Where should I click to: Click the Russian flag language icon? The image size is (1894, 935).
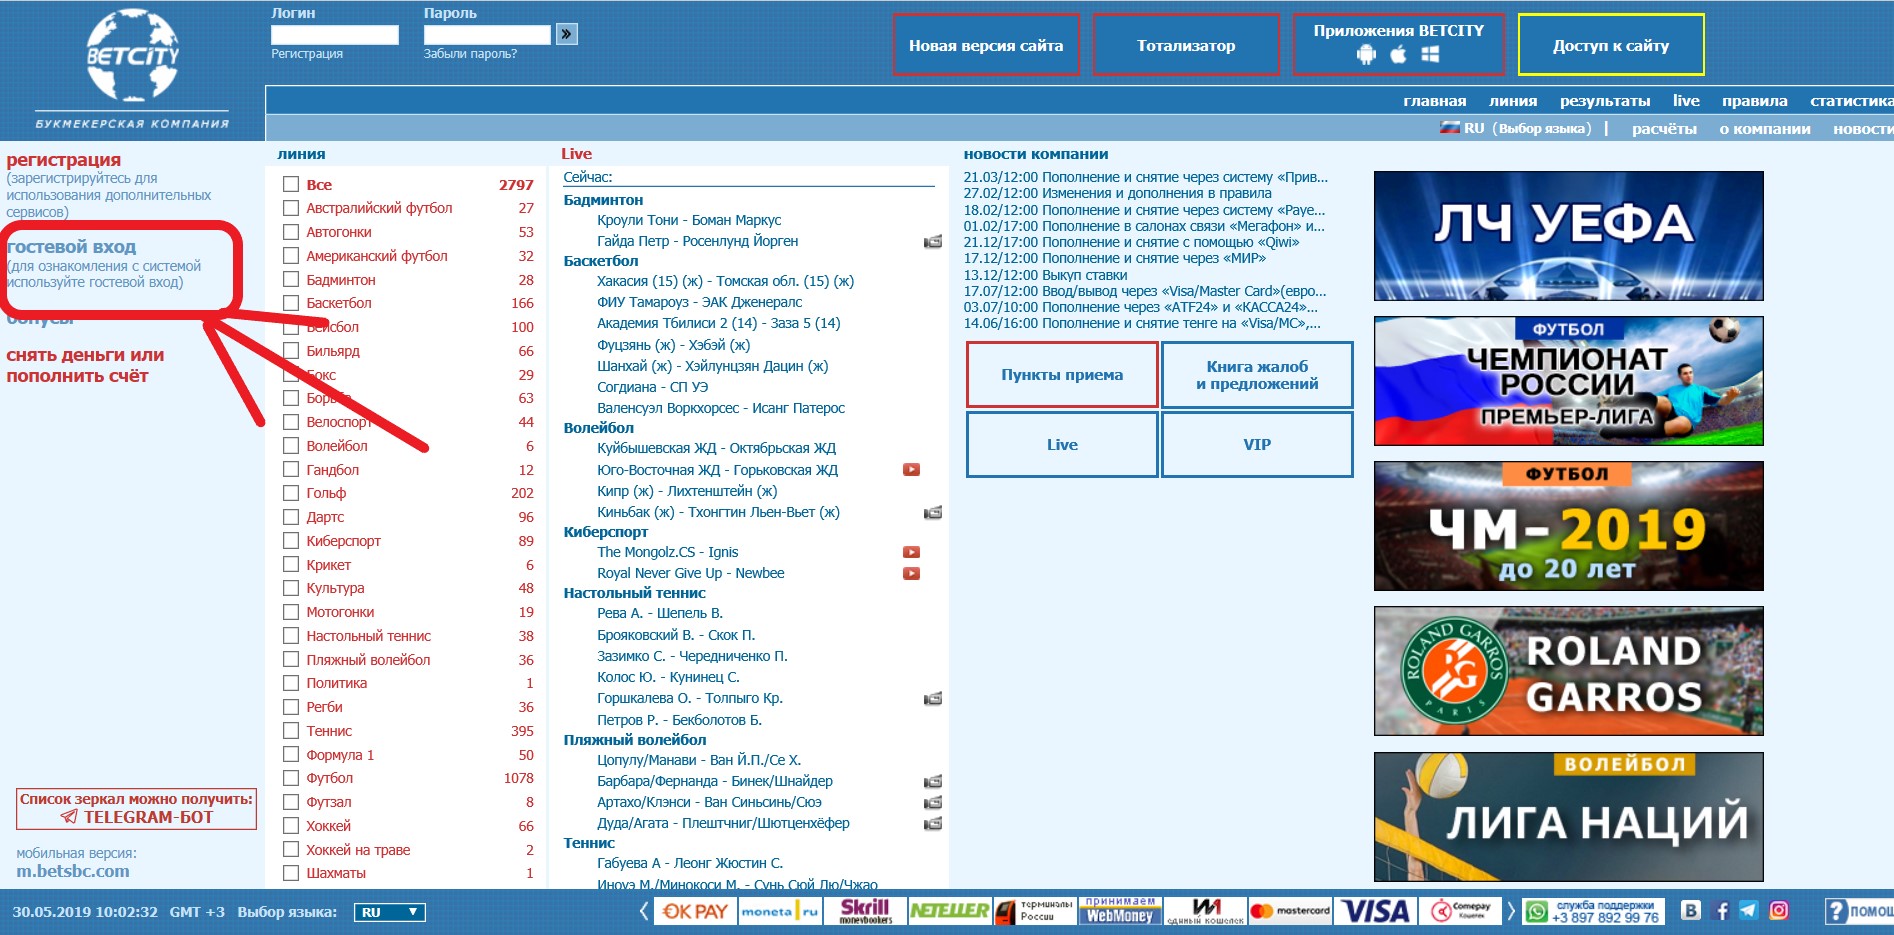1449,128
